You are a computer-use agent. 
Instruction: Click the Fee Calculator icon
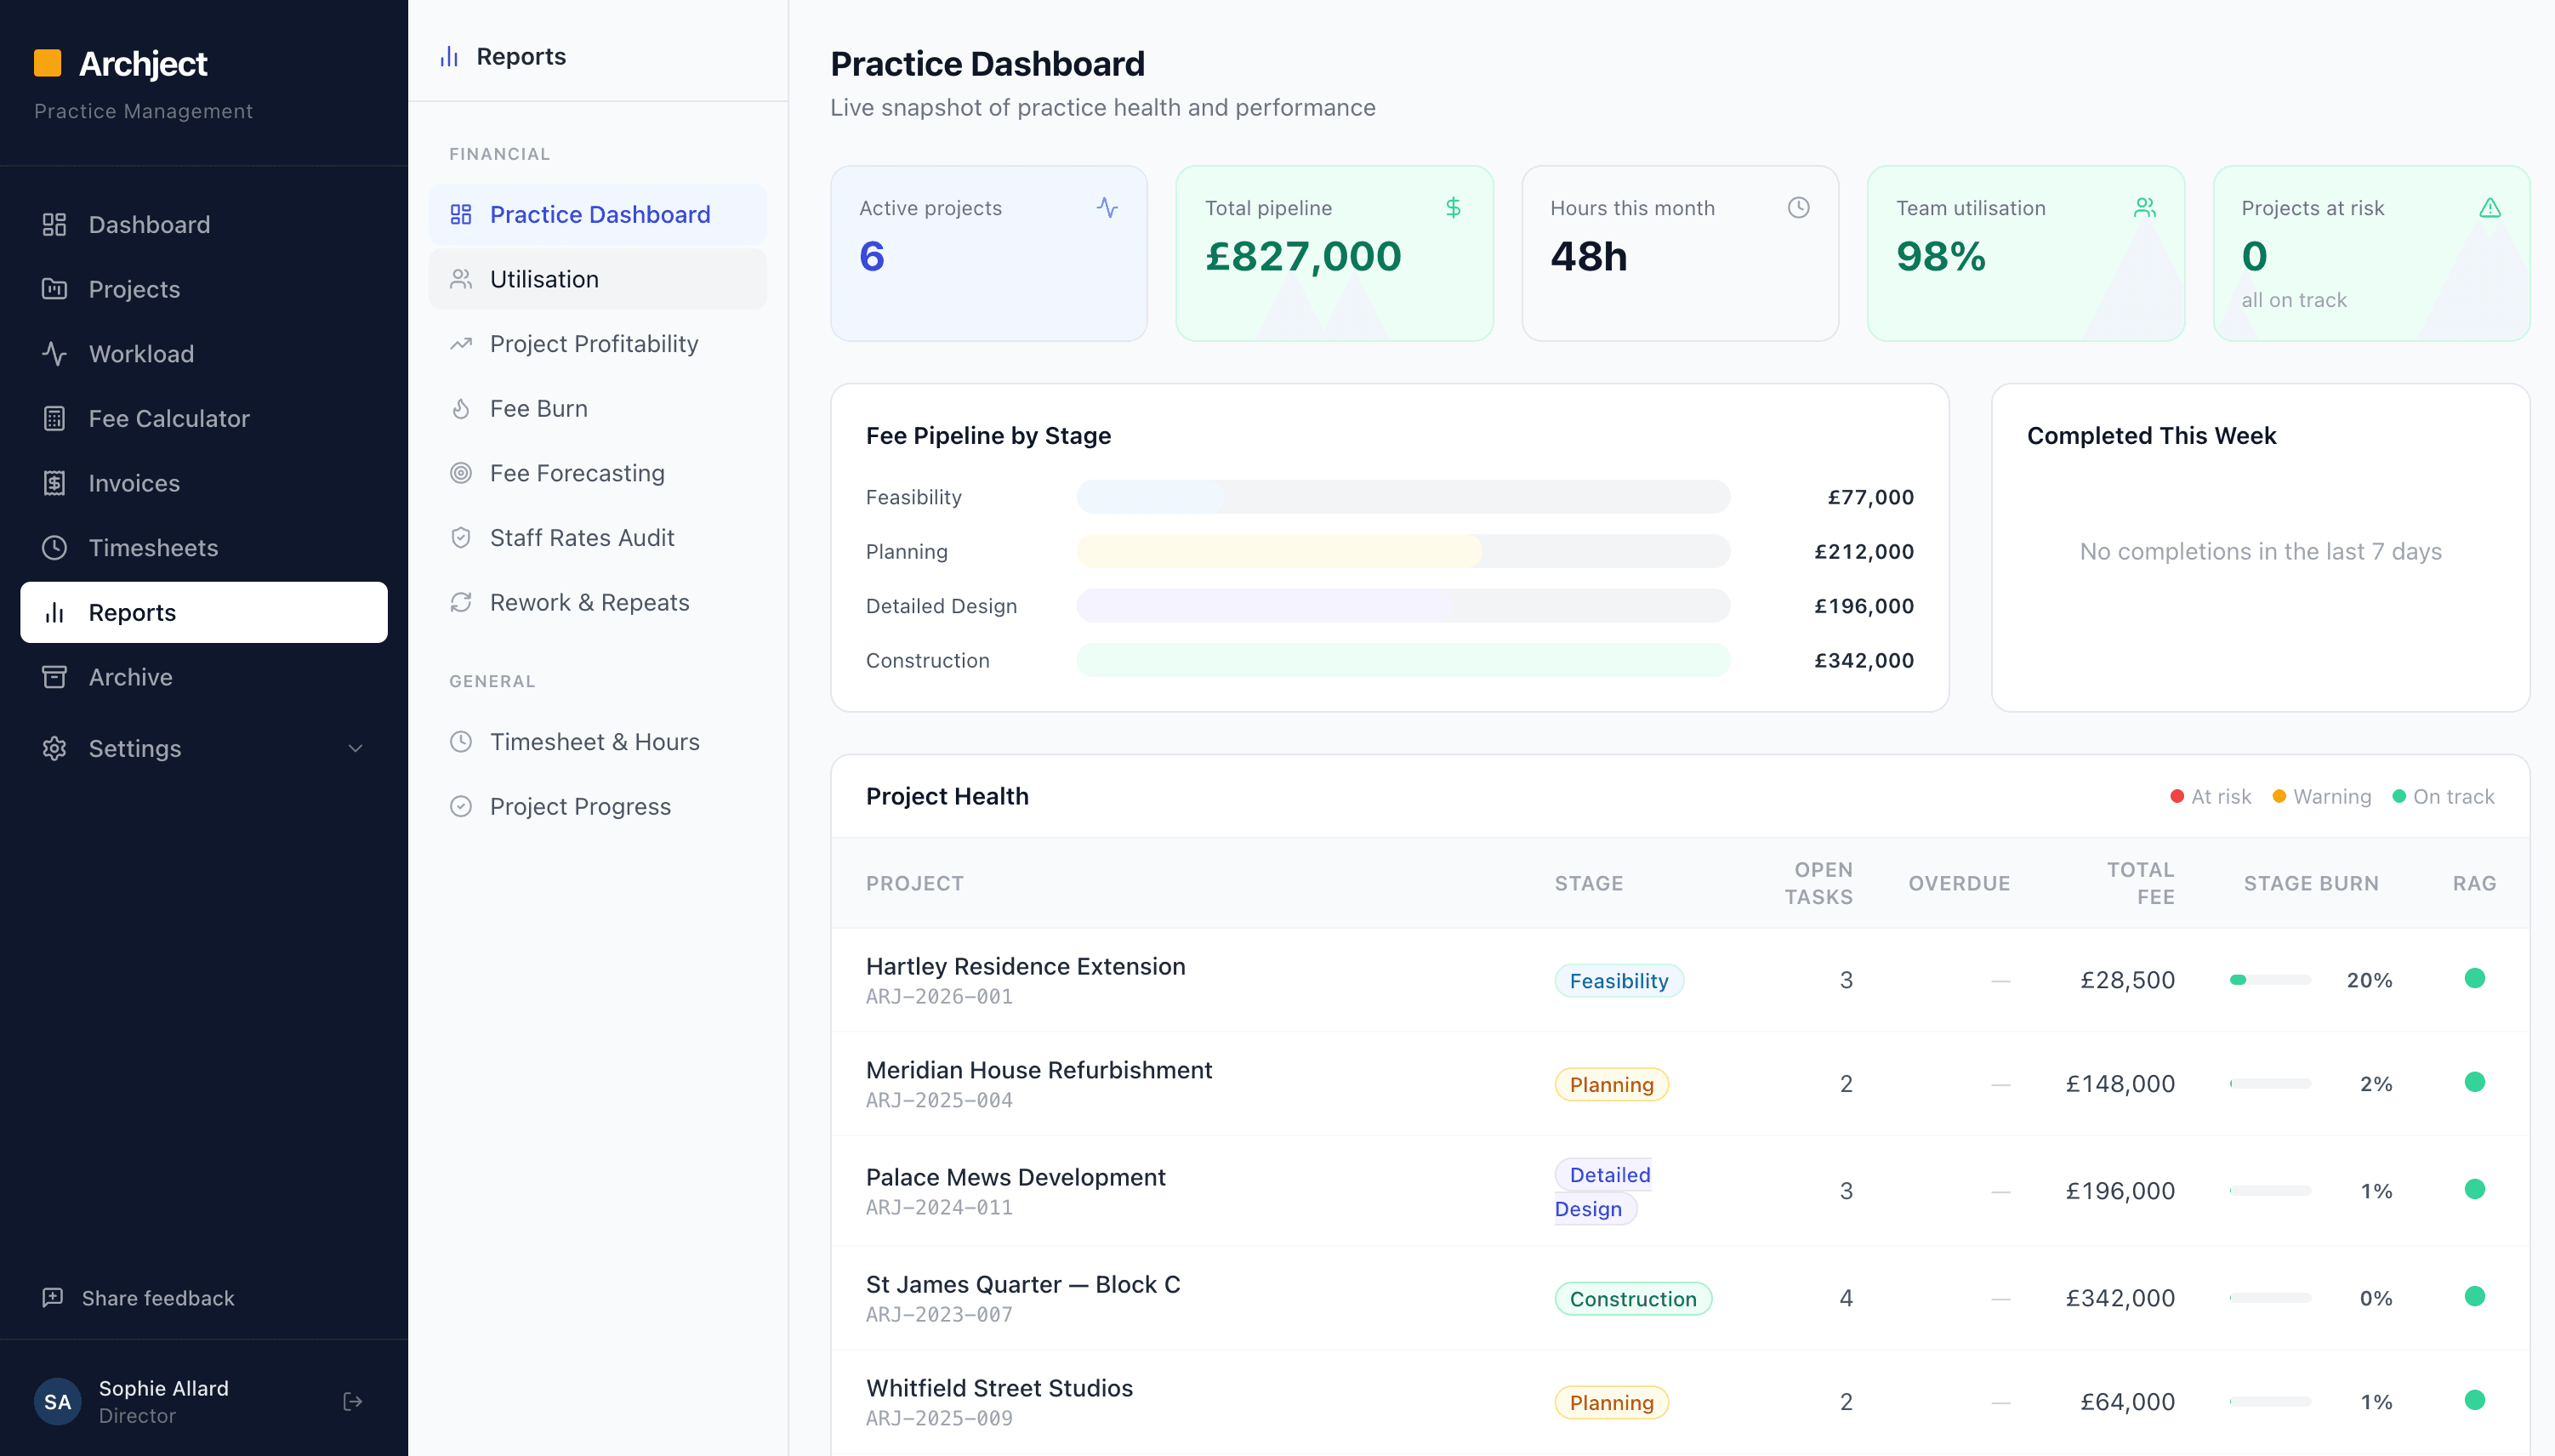pyautogui.click(x=54, y=418)
